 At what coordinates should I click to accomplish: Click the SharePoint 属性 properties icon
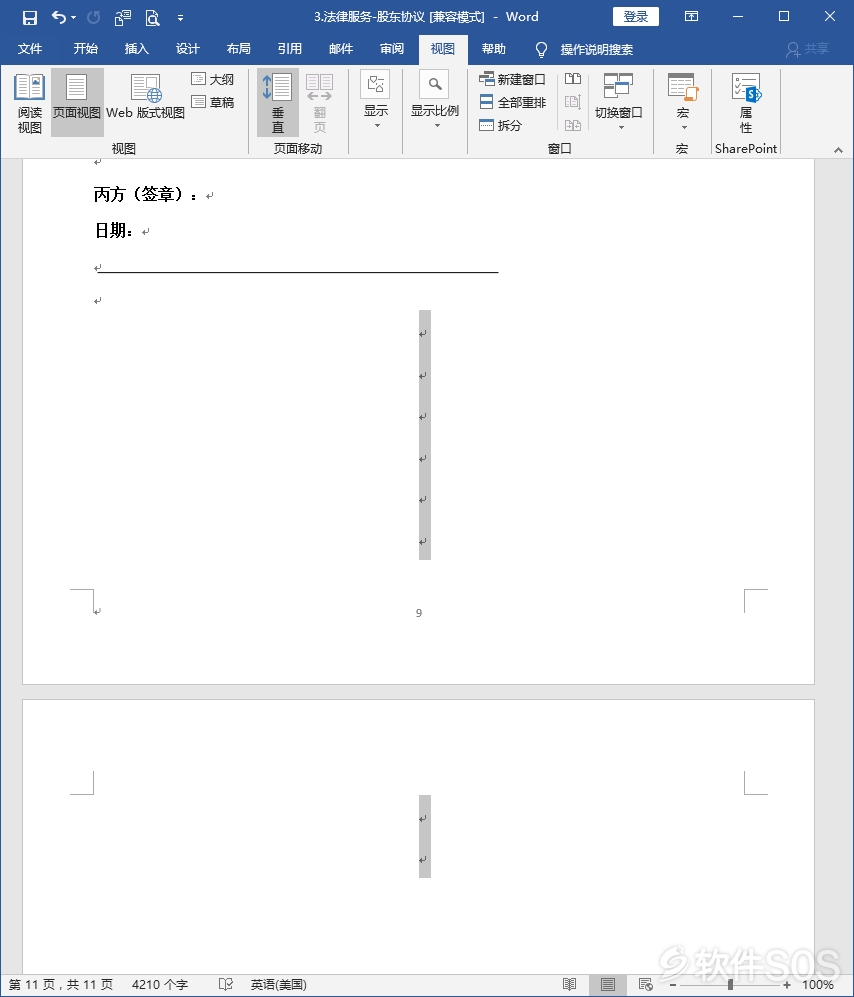click(746, 102)
